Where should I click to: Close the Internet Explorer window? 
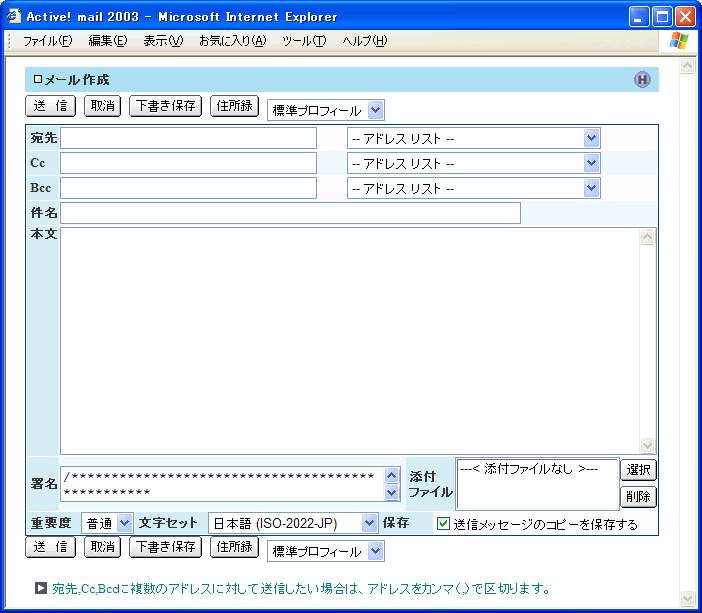click(x=685, y=17)
